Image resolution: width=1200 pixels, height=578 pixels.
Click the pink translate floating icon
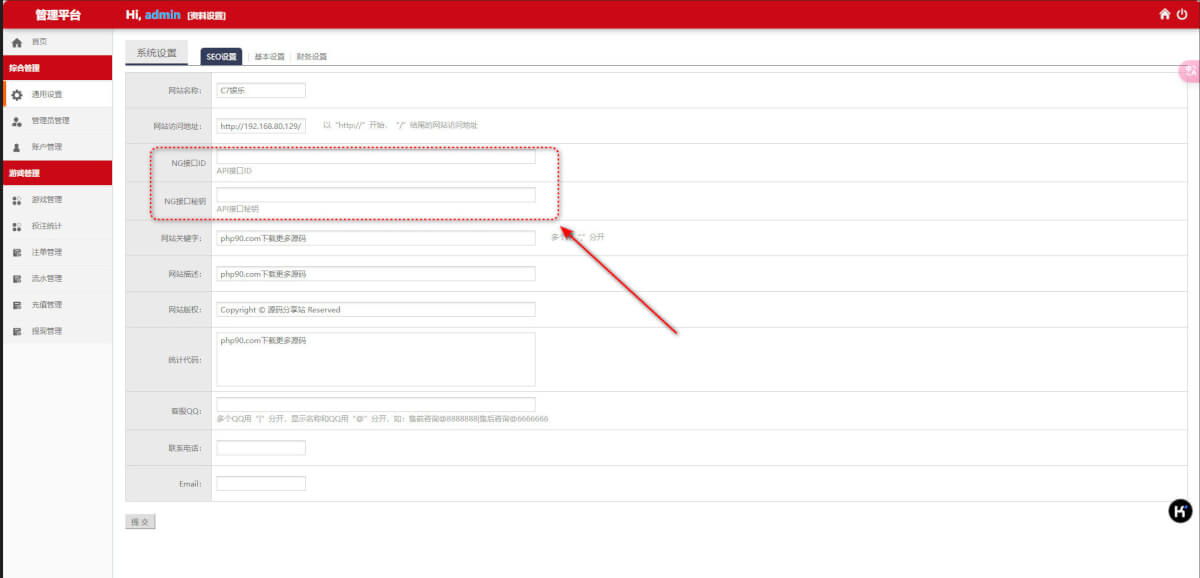(x=1190, y=71)
